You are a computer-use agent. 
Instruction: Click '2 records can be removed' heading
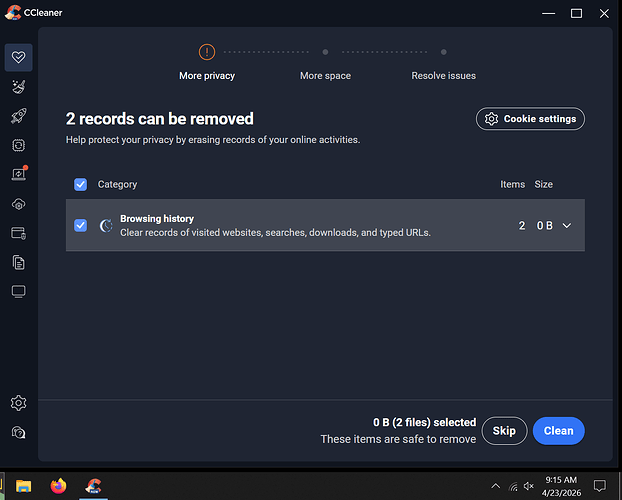tap(159, 119)
